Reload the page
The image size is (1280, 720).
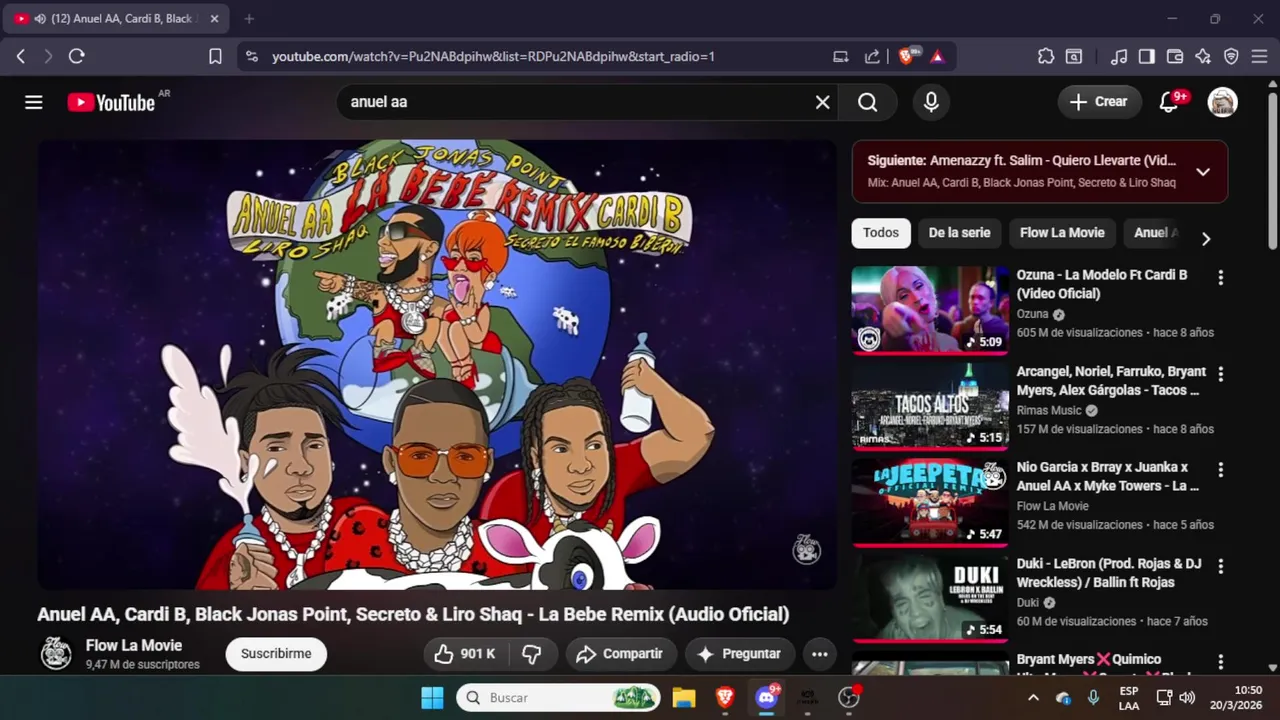(x=76, y=57)
